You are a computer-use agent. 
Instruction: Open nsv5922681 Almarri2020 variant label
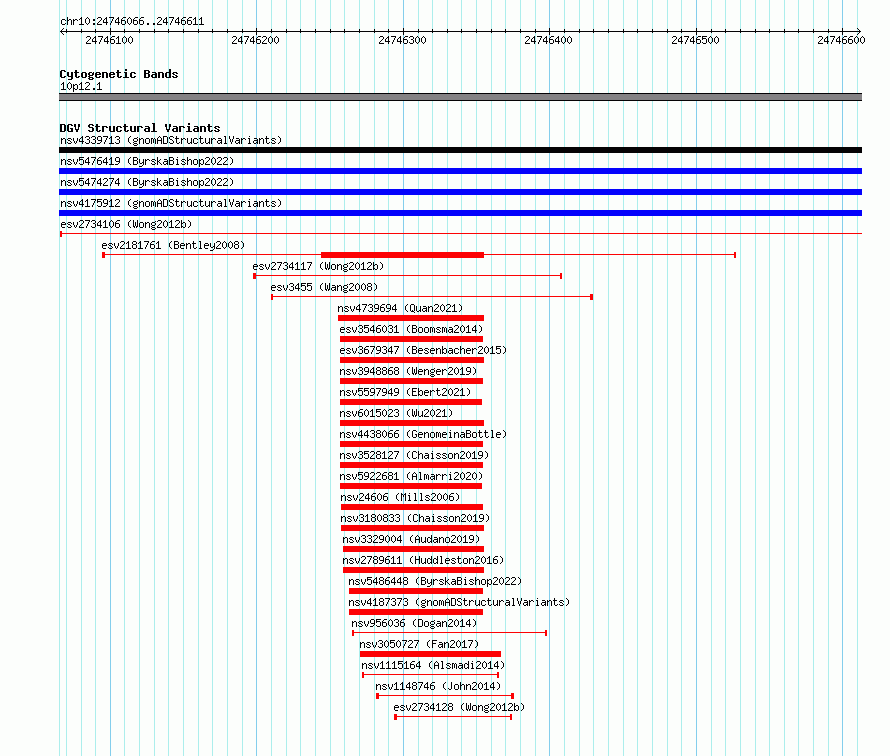coord(411,476)
